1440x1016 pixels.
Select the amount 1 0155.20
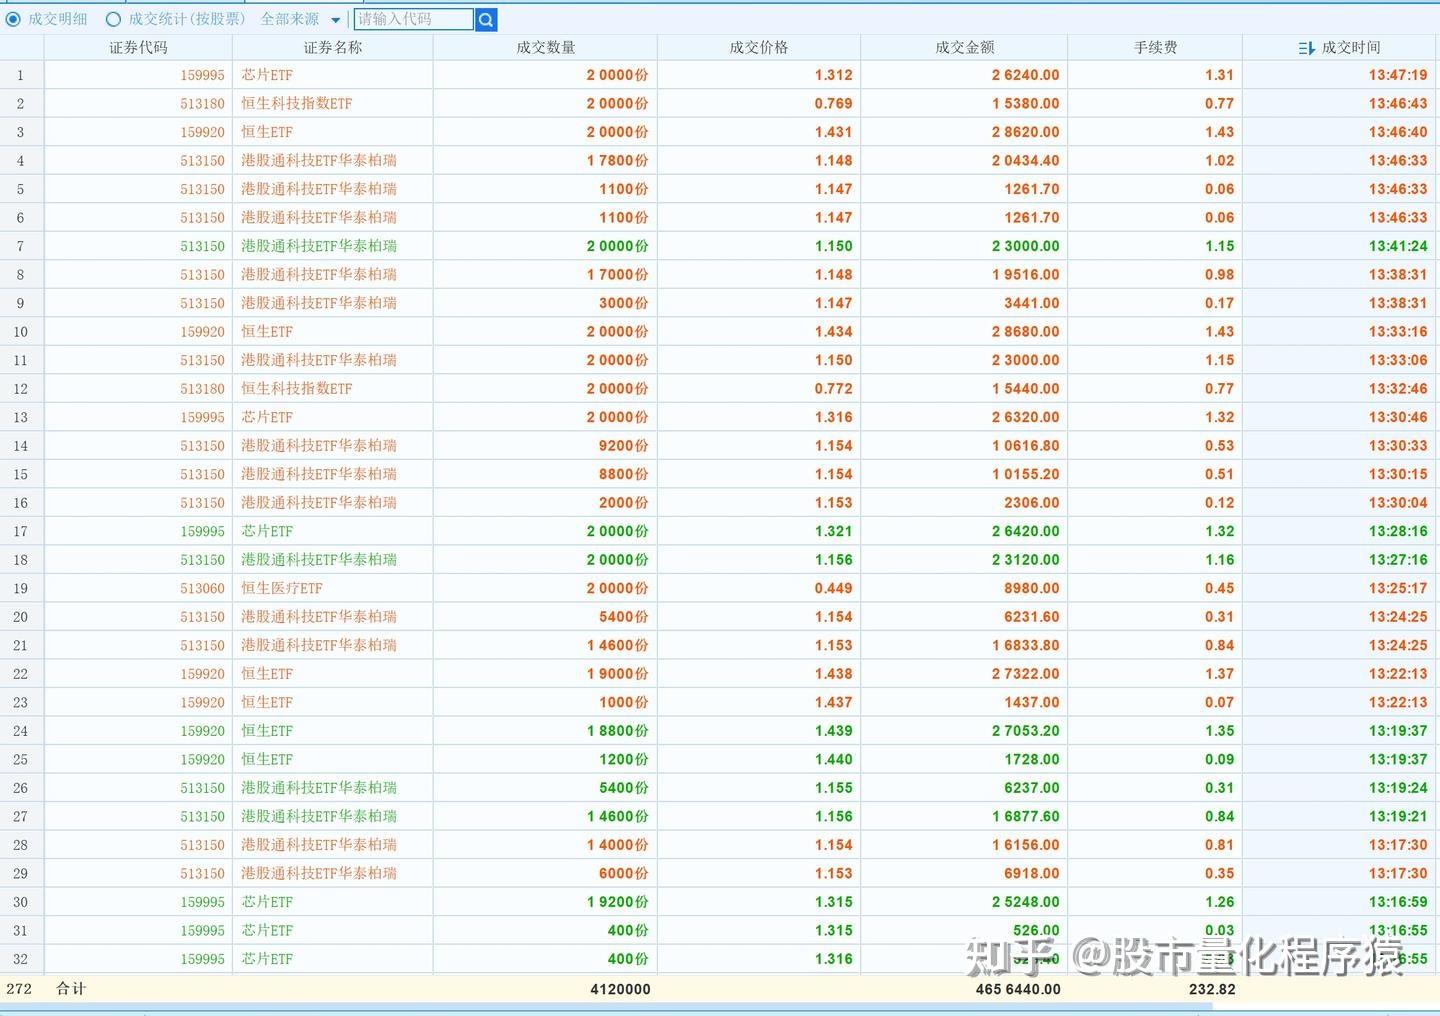pos(1026,474)
